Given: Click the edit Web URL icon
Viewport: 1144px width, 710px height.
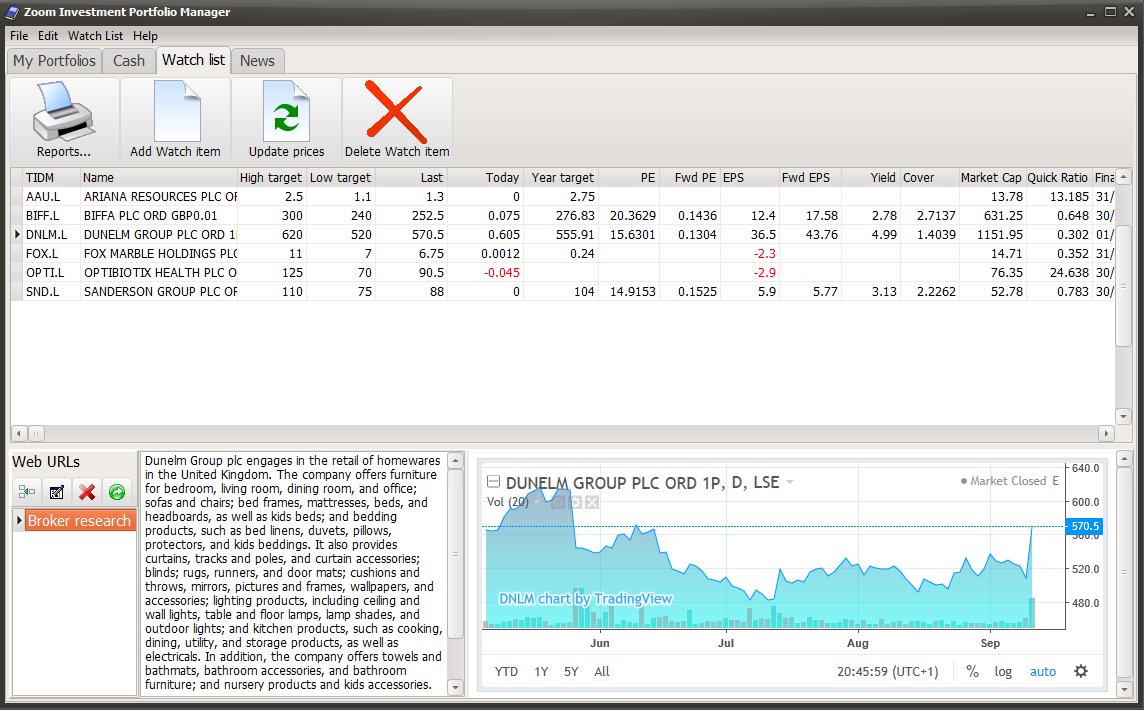Looking at the screenshot, I should pyautogui.click(x=57, y=492).
